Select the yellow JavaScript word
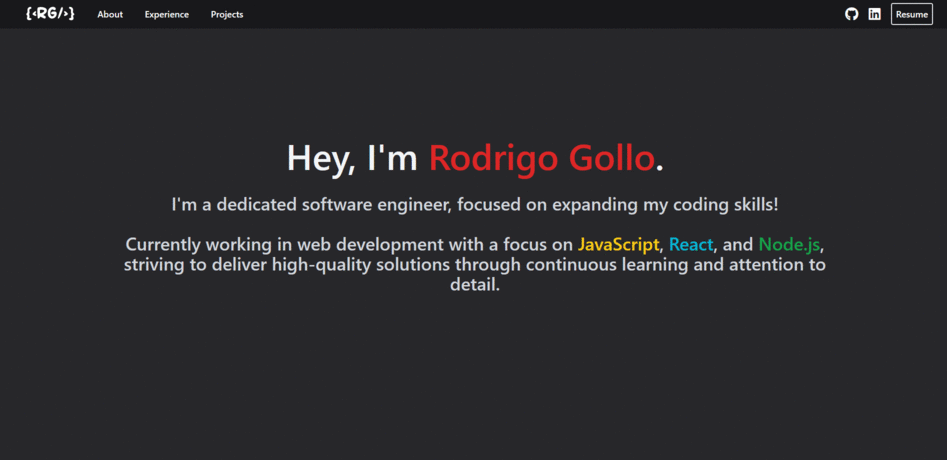Viewport: 947px width, 460px height. pyautogui.click(x=618, y=244)
